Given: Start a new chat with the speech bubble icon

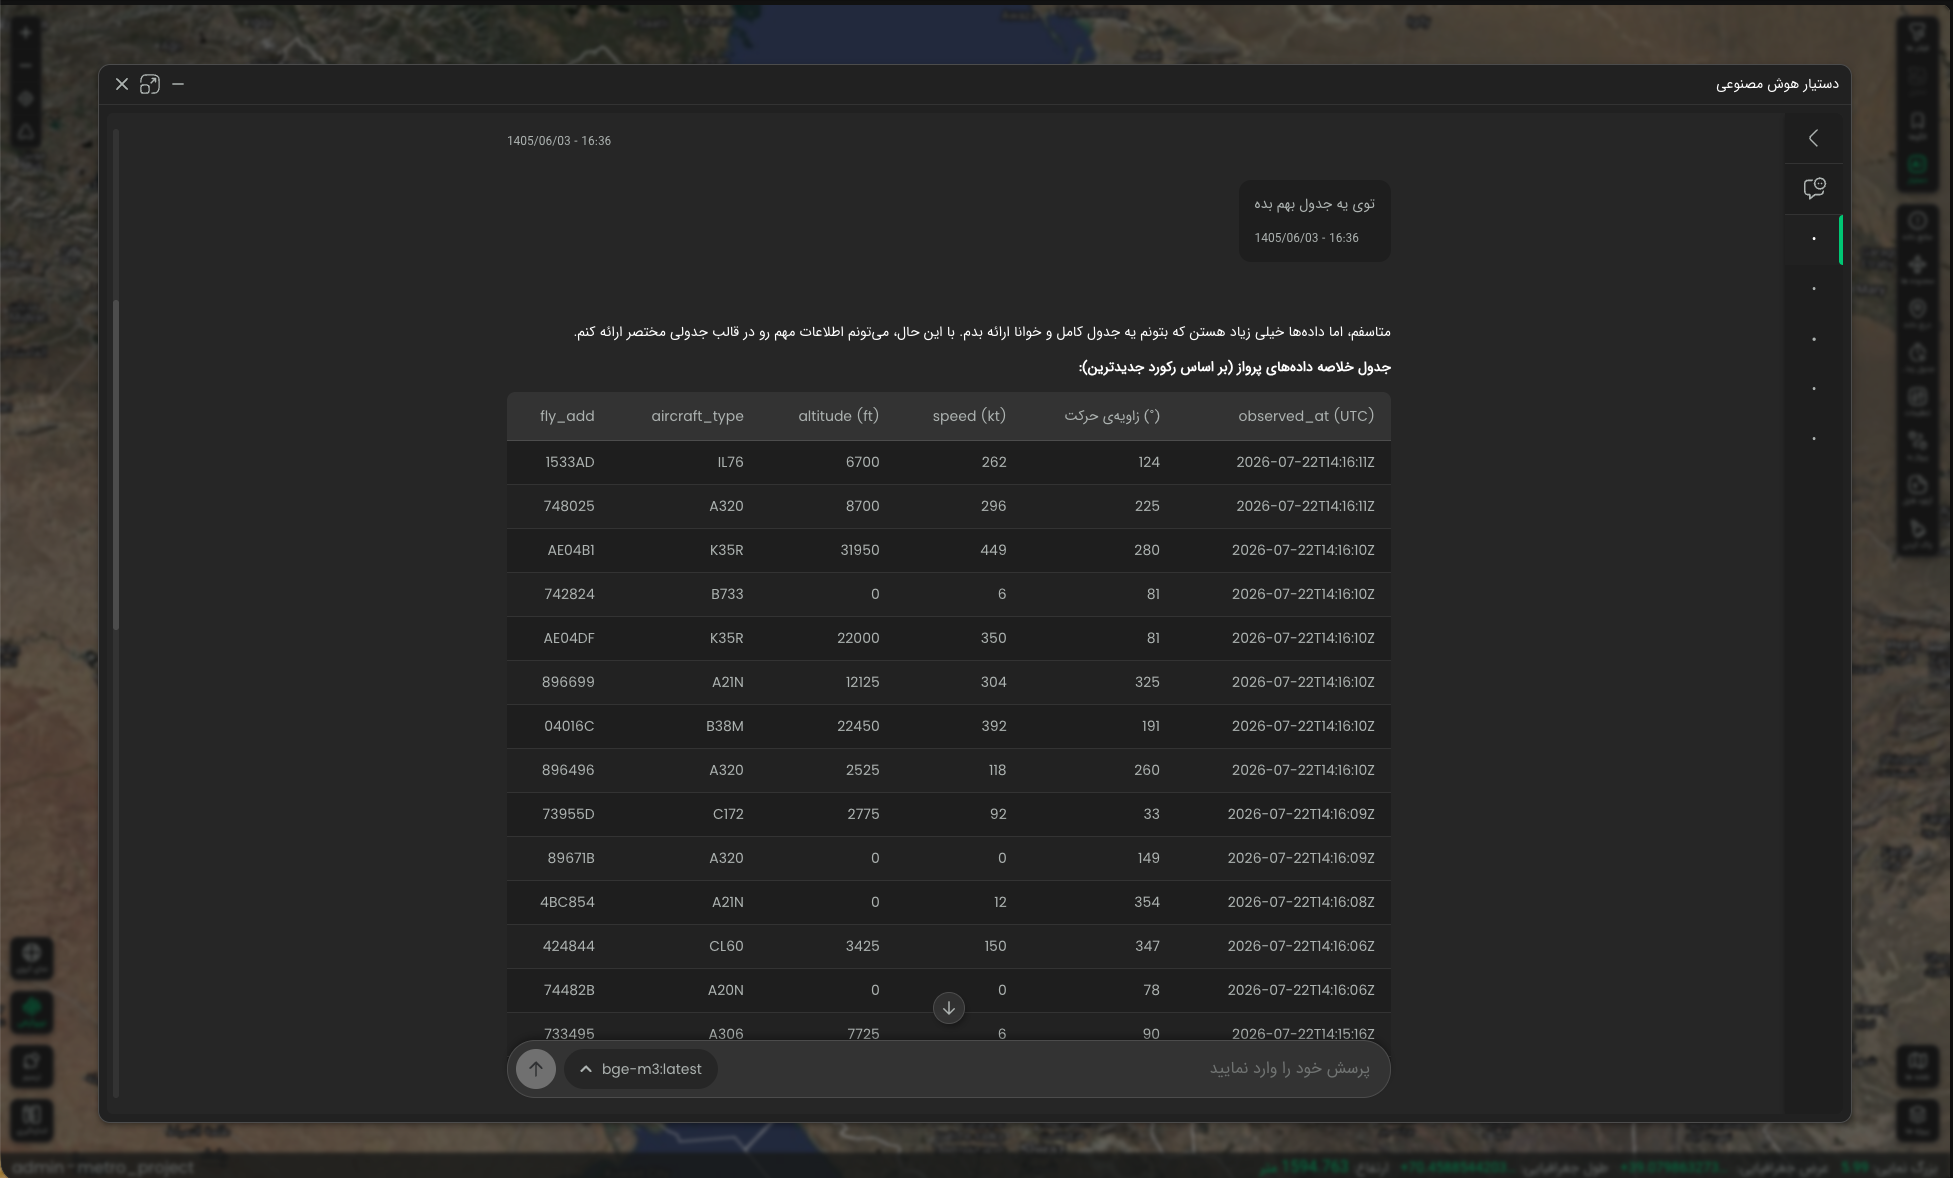Looking at the screenshot, I should click(x=1814, y=188).
